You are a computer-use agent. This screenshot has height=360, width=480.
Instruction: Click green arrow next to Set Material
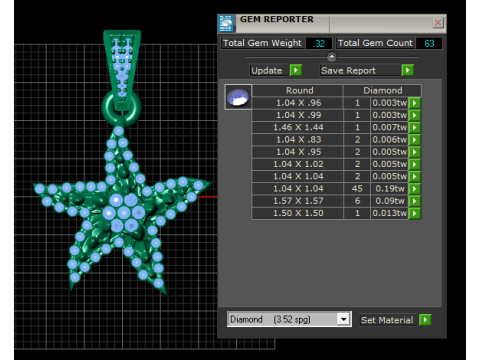(425, 320)
